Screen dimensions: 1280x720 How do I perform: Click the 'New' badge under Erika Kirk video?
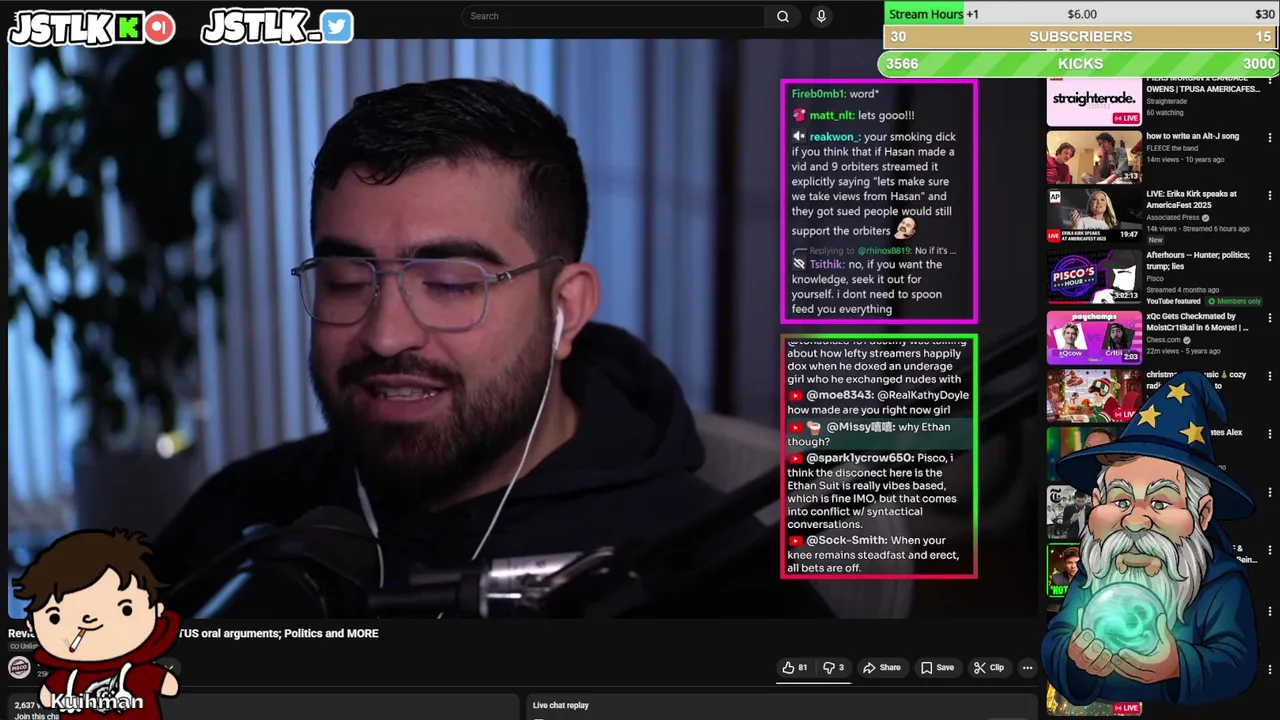click(1155, 240)
